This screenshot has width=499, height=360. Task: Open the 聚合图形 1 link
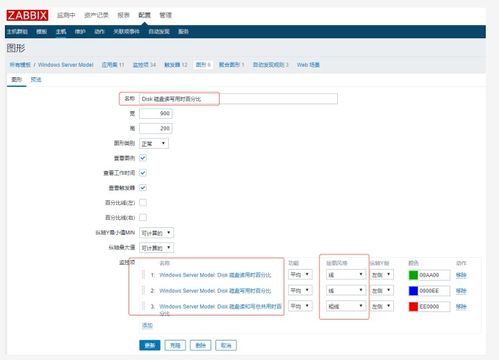(x=232, y=65)
